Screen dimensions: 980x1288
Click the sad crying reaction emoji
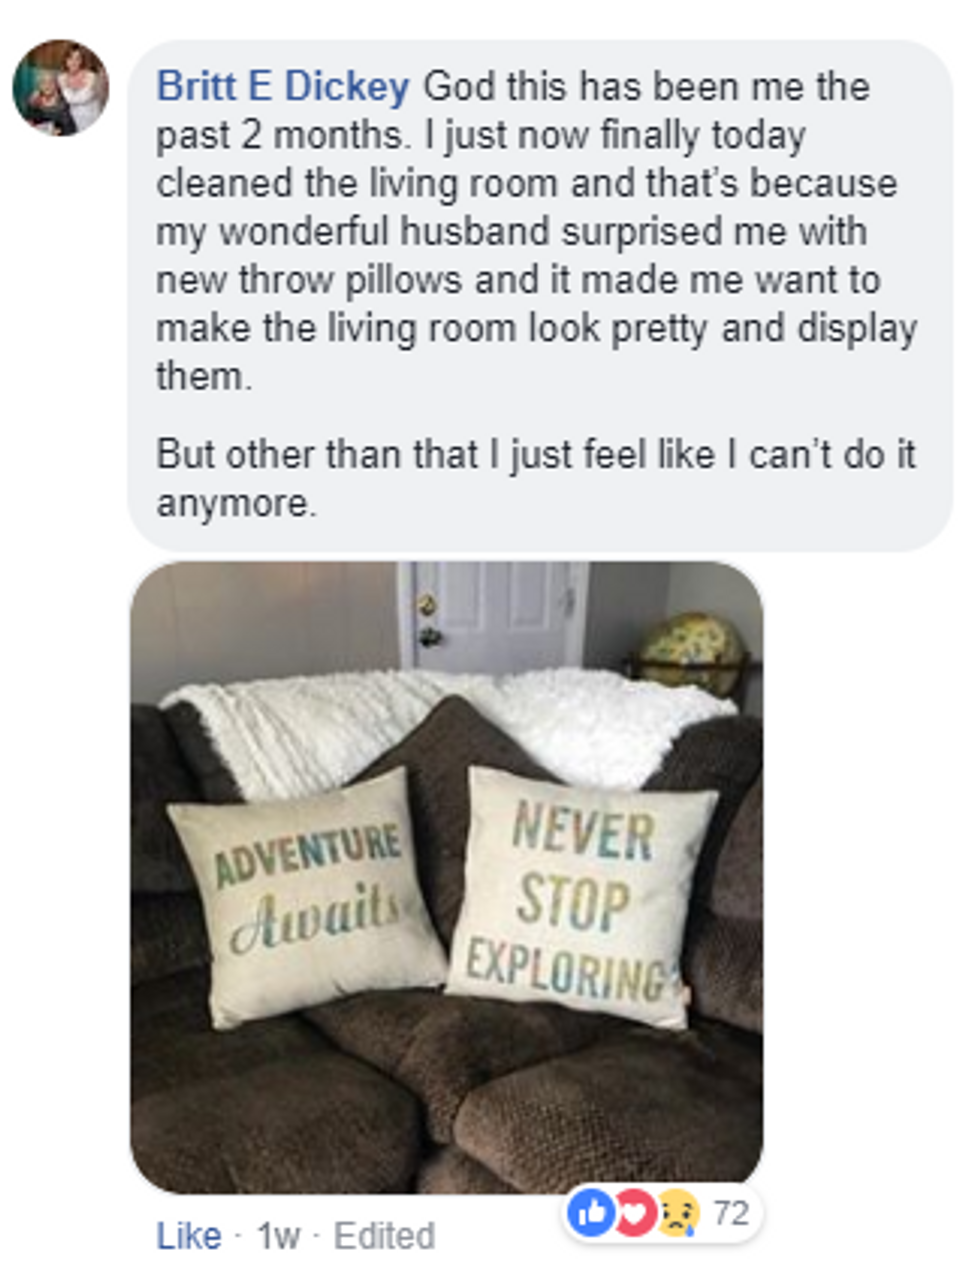click(x=678, y=1213)
